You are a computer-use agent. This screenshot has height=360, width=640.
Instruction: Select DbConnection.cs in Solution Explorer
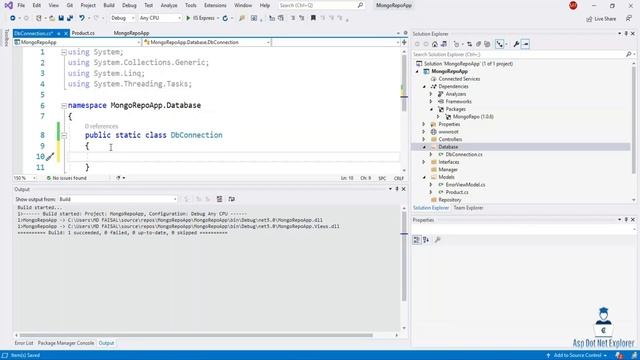(464, 155)
